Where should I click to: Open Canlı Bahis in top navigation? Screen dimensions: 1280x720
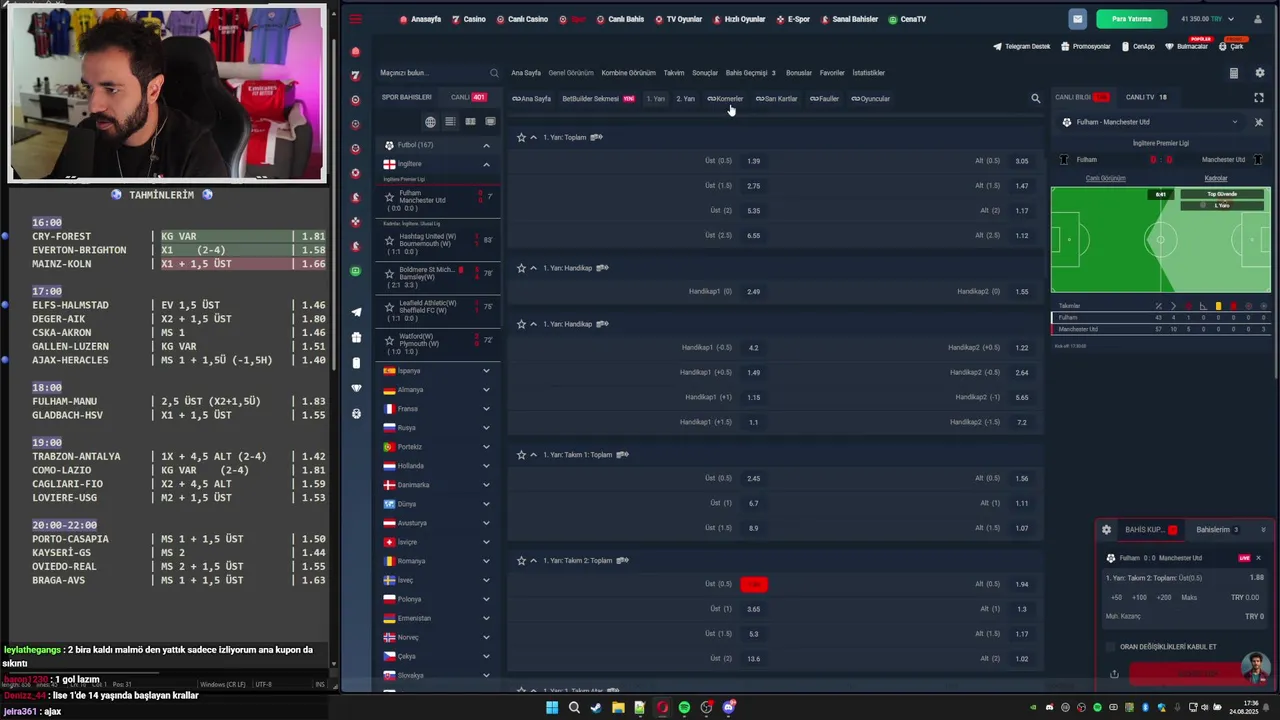[x=620, y=19]
